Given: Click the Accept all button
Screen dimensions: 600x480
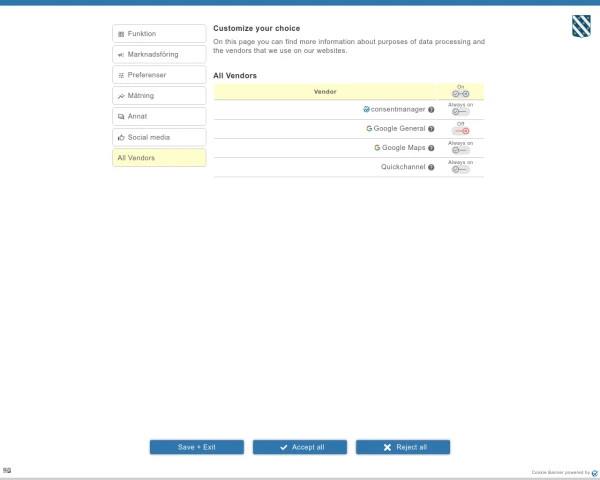Looking at the screenshot, I should click(x=300, y=447).
